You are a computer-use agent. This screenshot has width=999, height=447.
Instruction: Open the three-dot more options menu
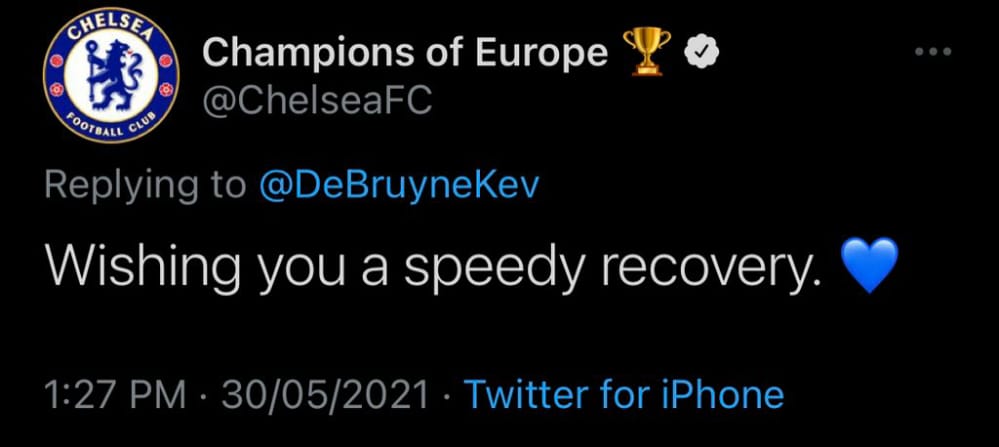point(936,52)
